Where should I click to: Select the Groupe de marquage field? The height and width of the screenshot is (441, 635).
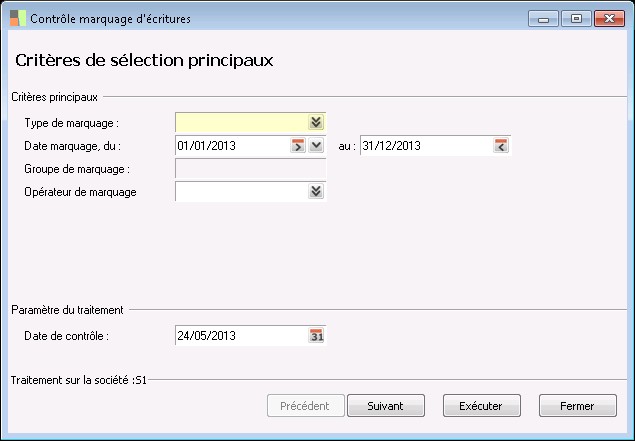pyautogui.click(x=250, y=169)
